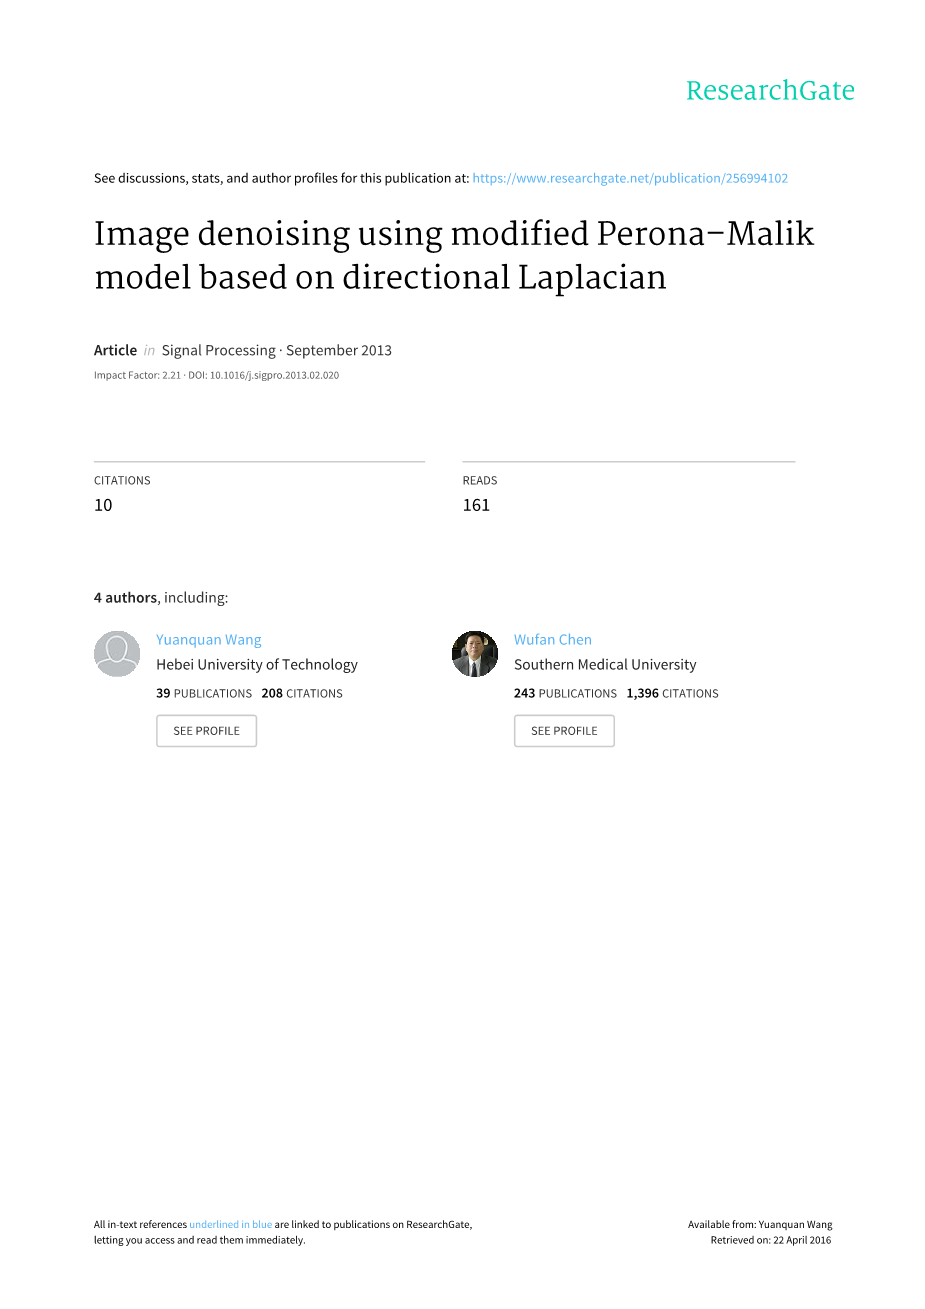Click the '39 PUBLICATIONS' stat
The image size is (925, 1309).
point(204,693)
